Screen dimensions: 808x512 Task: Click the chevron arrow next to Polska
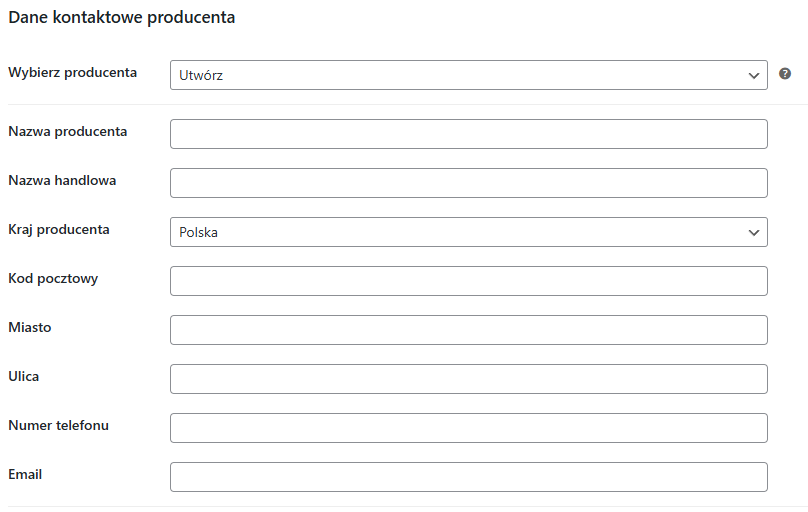point(753,233)
